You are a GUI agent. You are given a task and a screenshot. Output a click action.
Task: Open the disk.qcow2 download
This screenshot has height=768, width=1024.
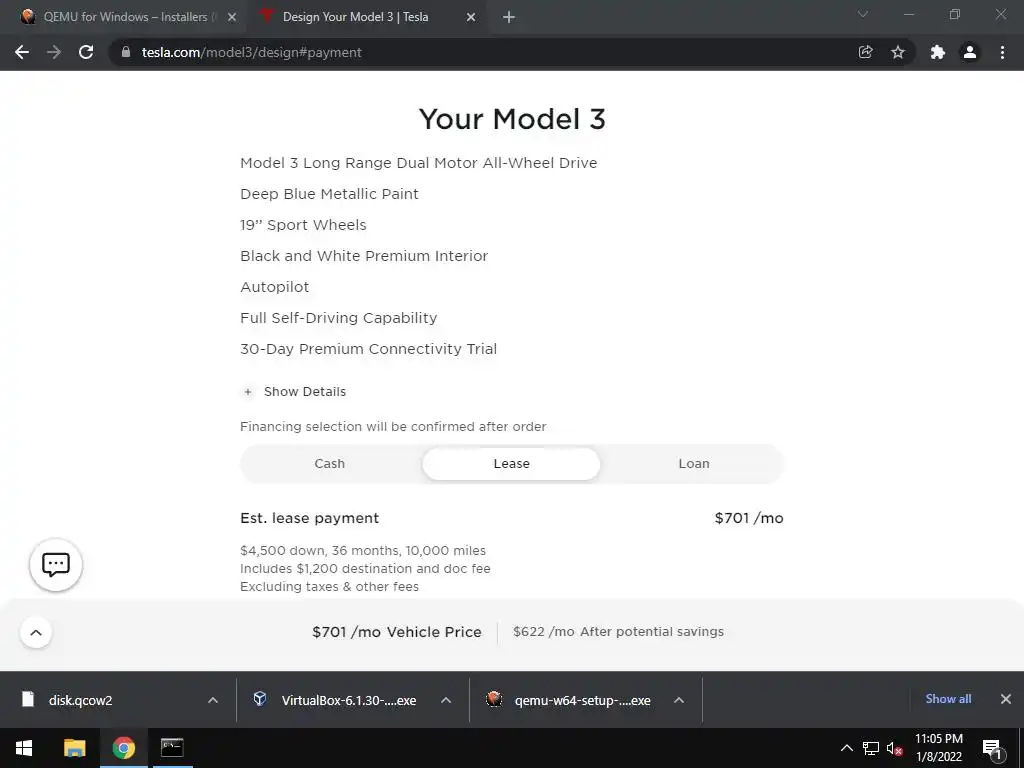click(80, 700)
